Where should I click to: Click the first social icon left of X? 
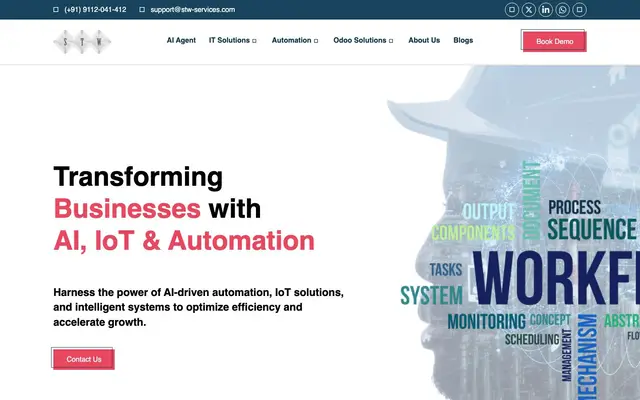click(512, 10)
